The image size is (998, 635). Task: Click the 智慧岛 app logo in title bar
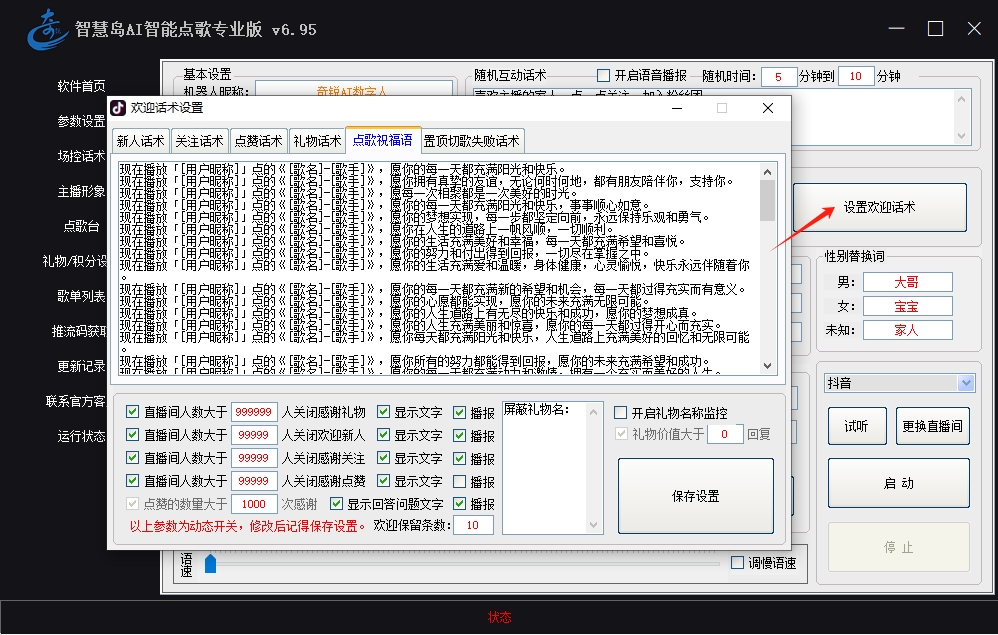45,28
